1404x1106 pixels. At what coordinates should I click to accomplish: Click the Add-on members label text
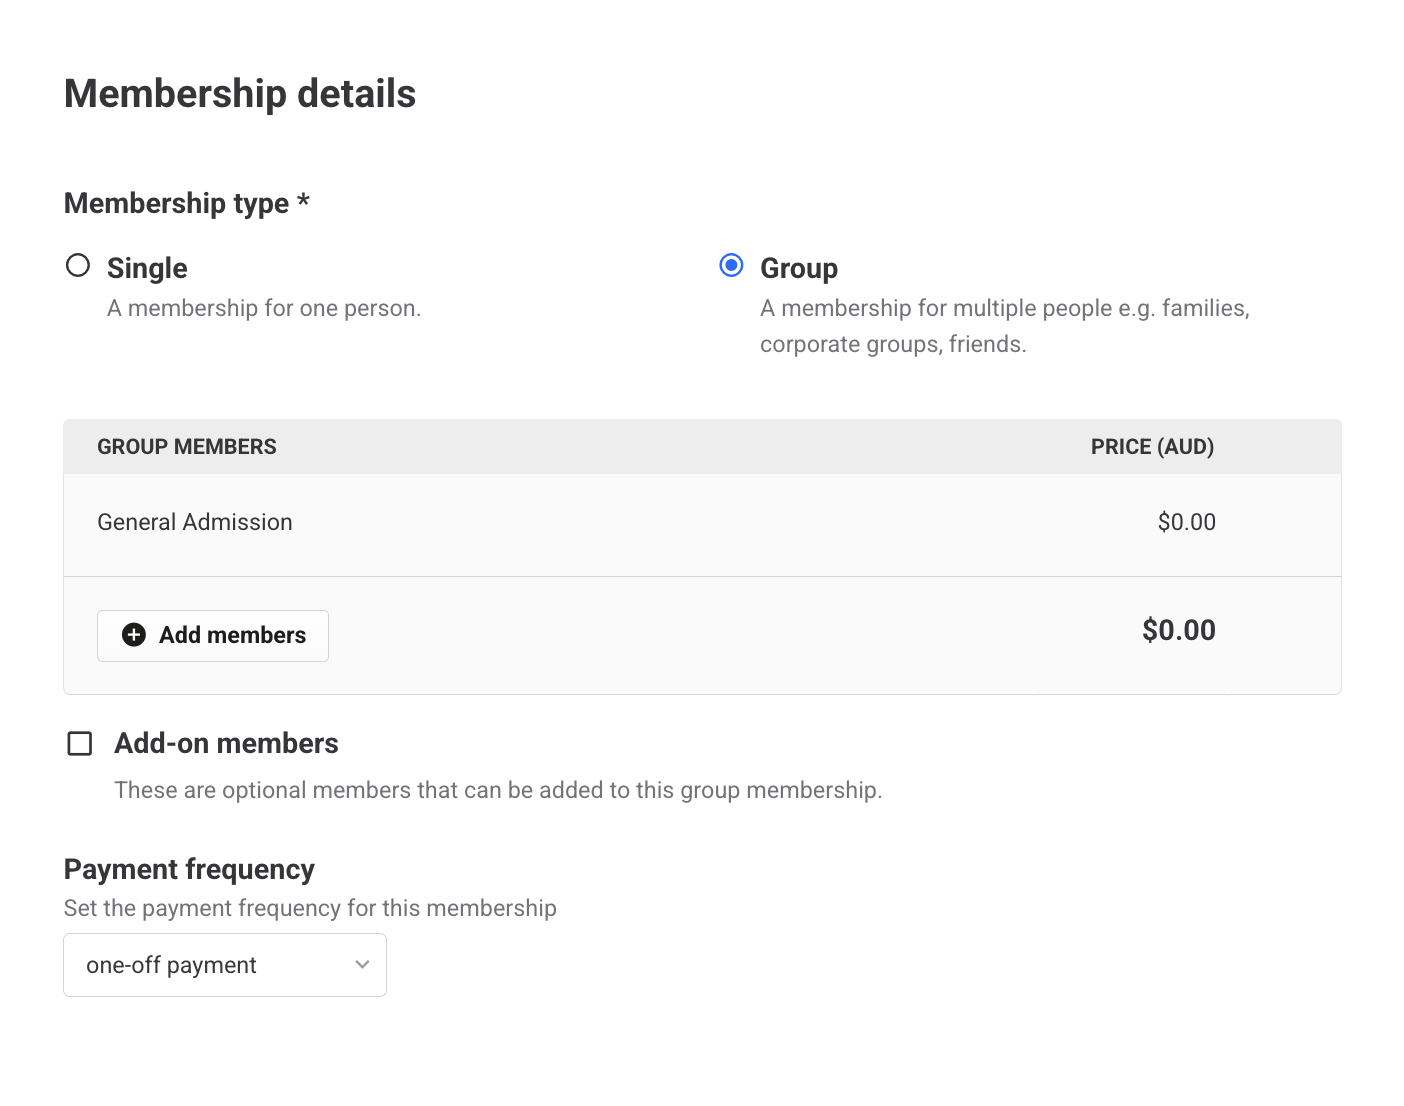pyautogui.click(x=226, y=744)
